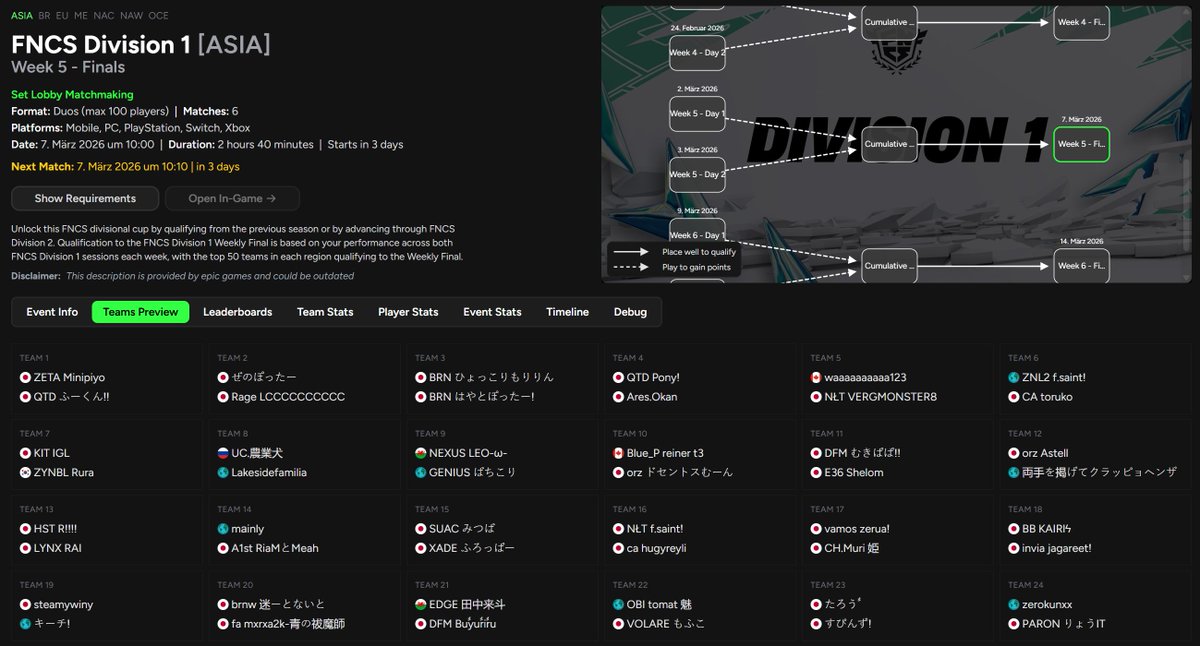1200x646 pixels.
Task: Select the Week 5 - Day 1 bracket node
Action: tap(697, 113)
